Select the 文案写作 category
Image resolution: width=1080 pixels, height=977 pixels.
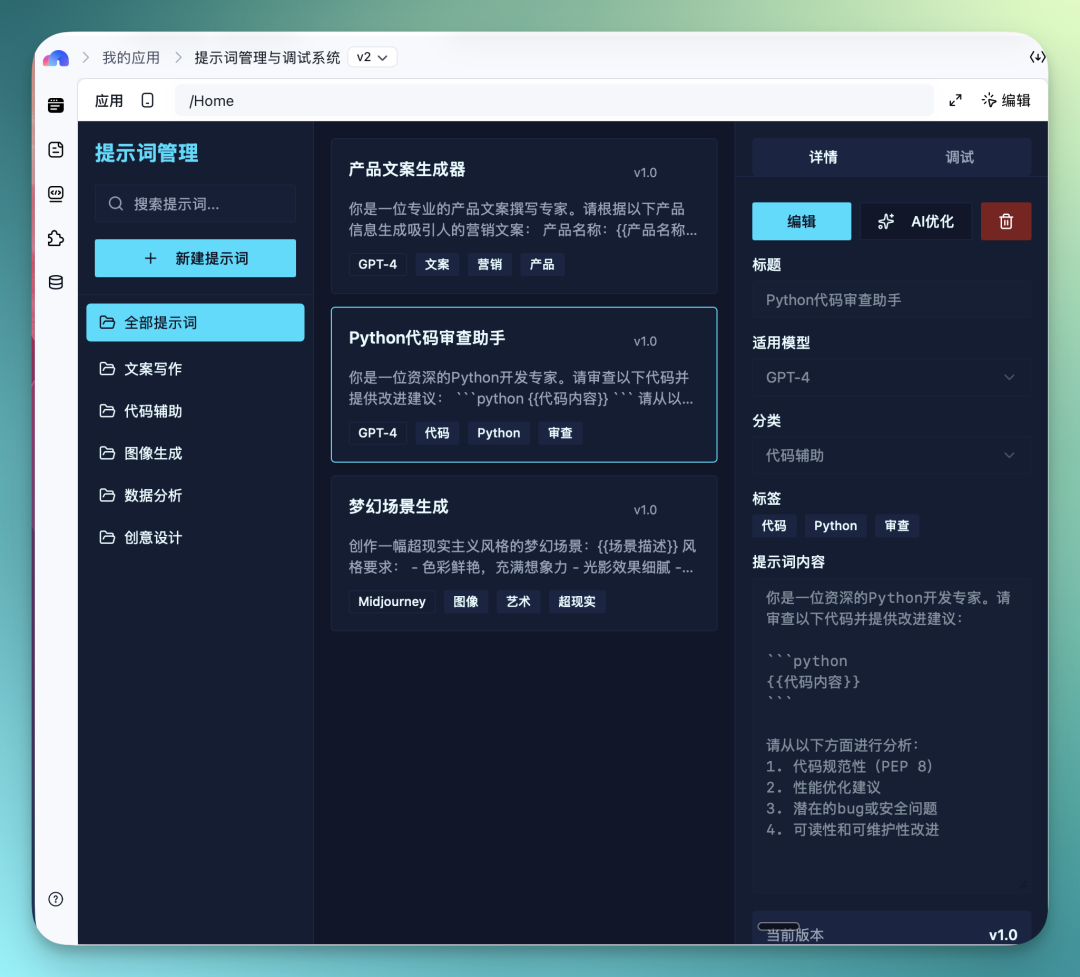195,369
